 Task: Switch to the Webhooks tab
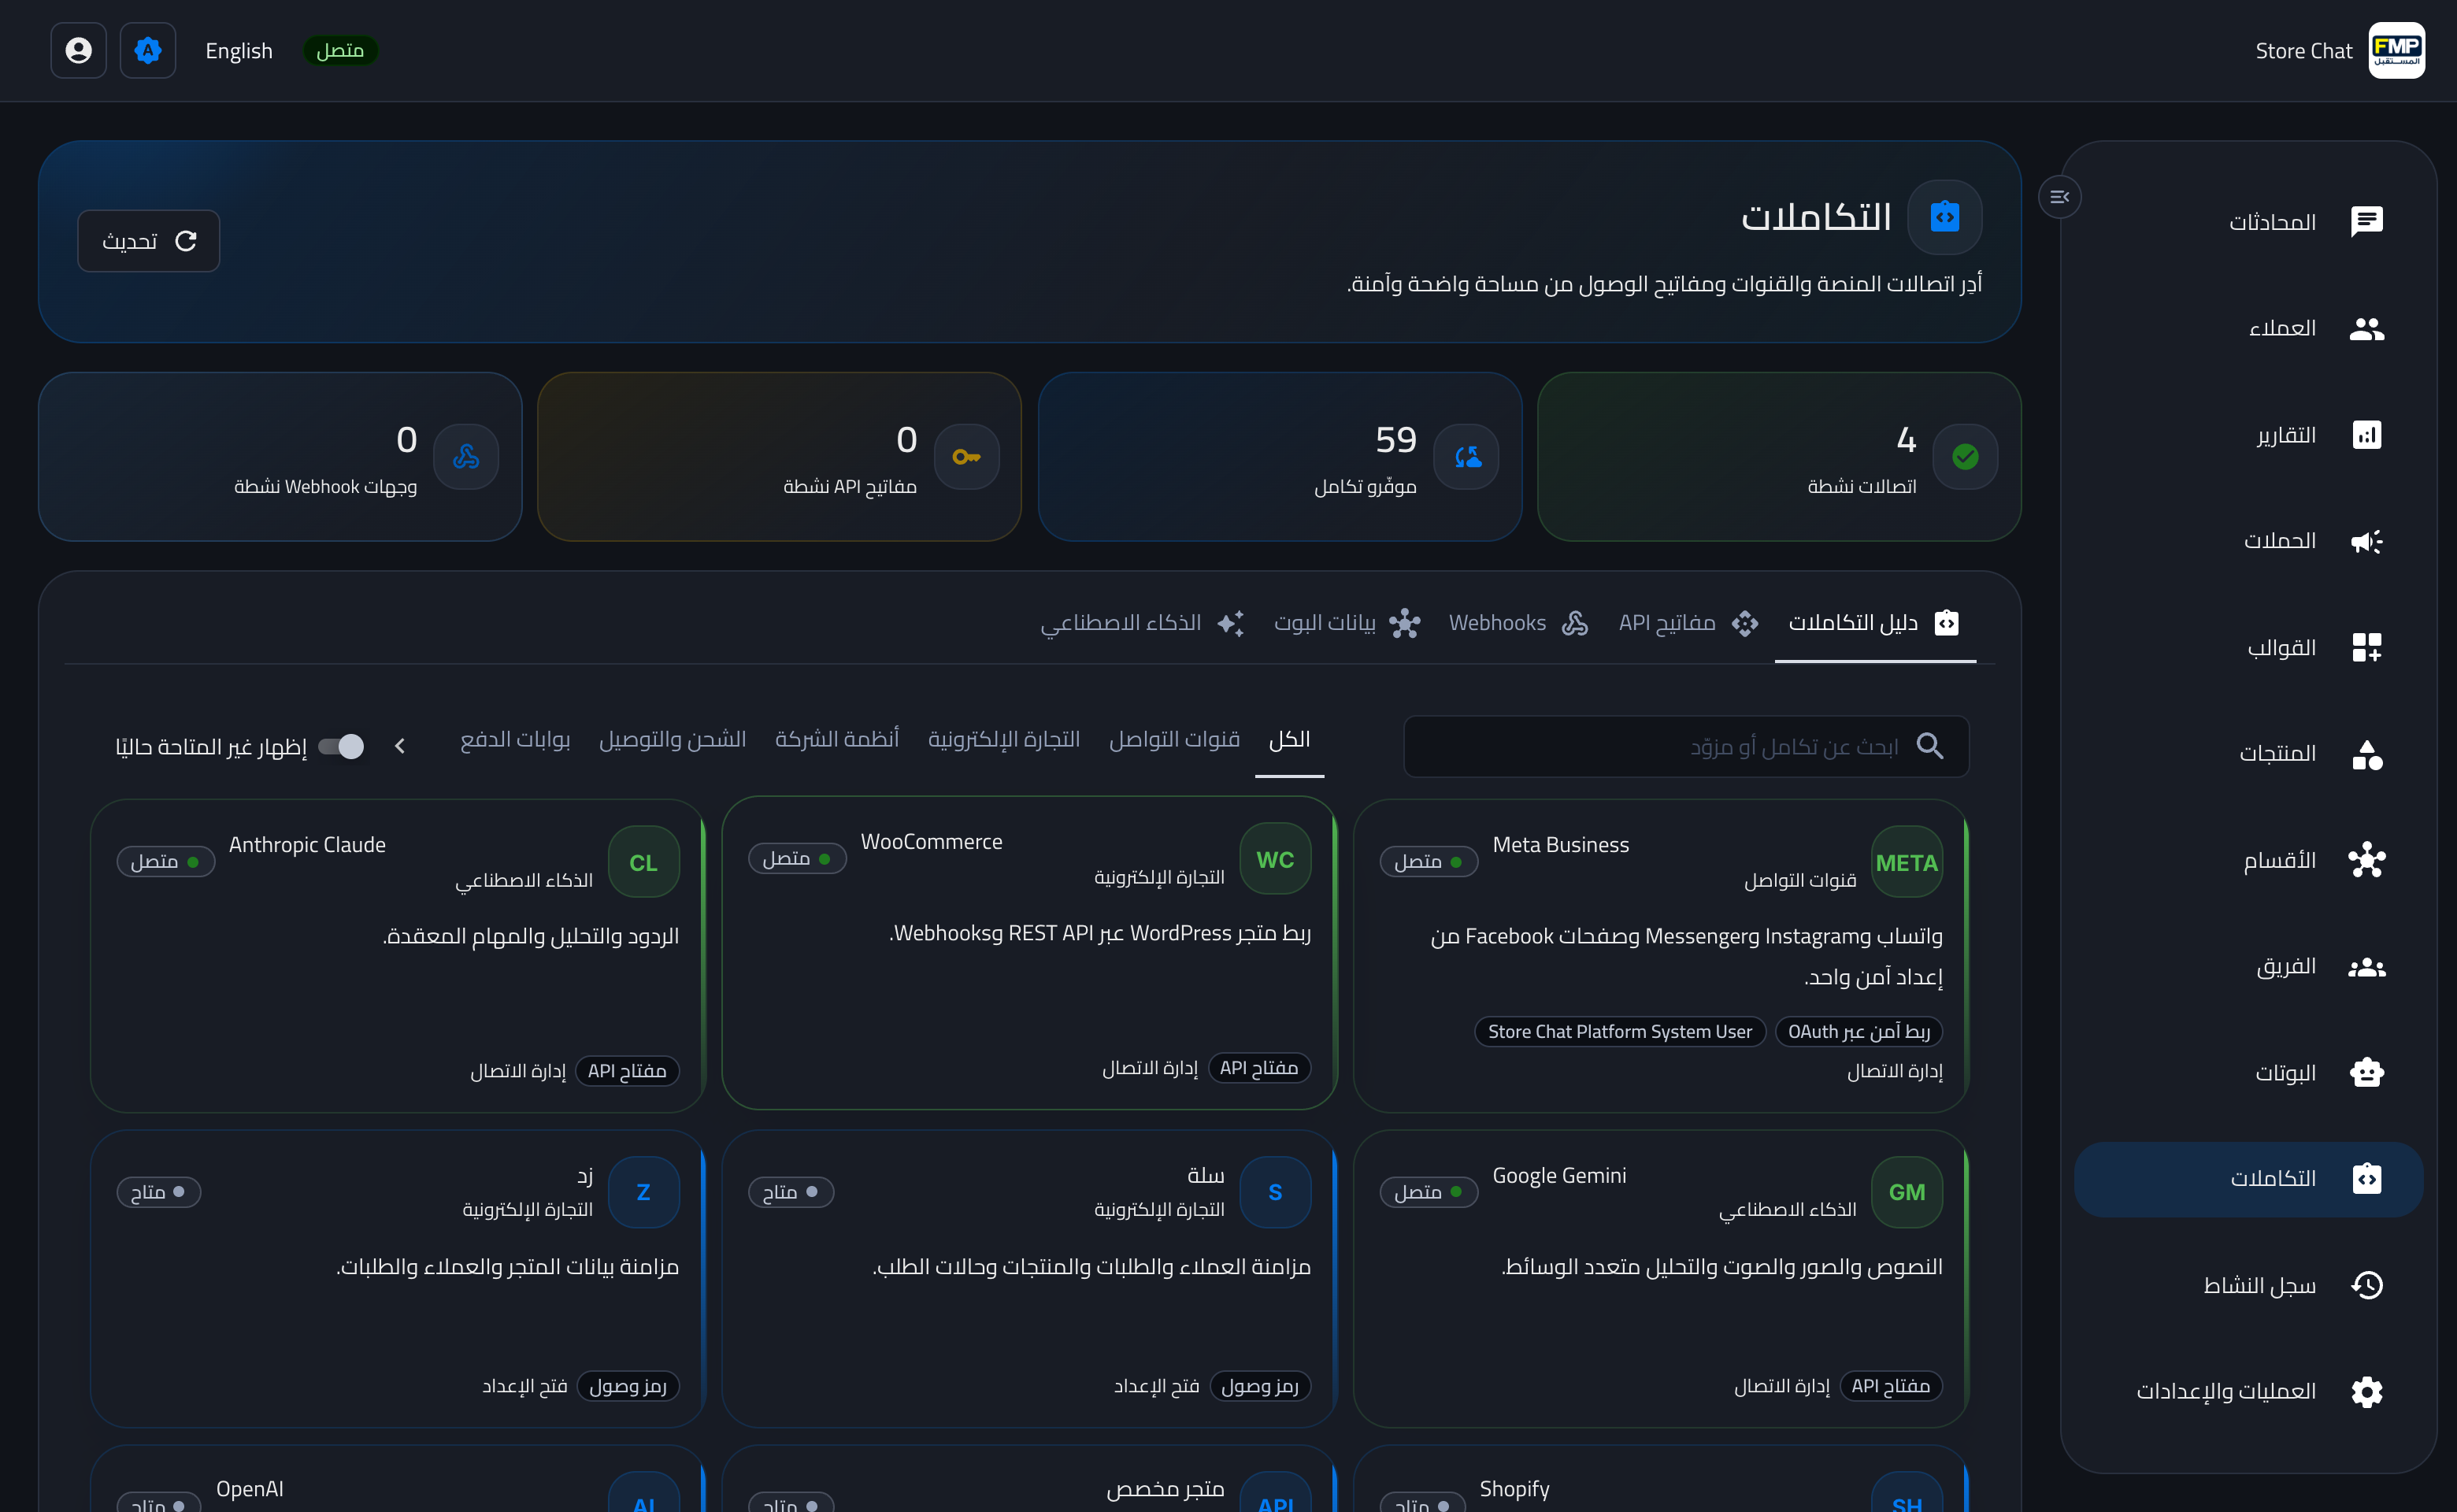[1519, 623]
